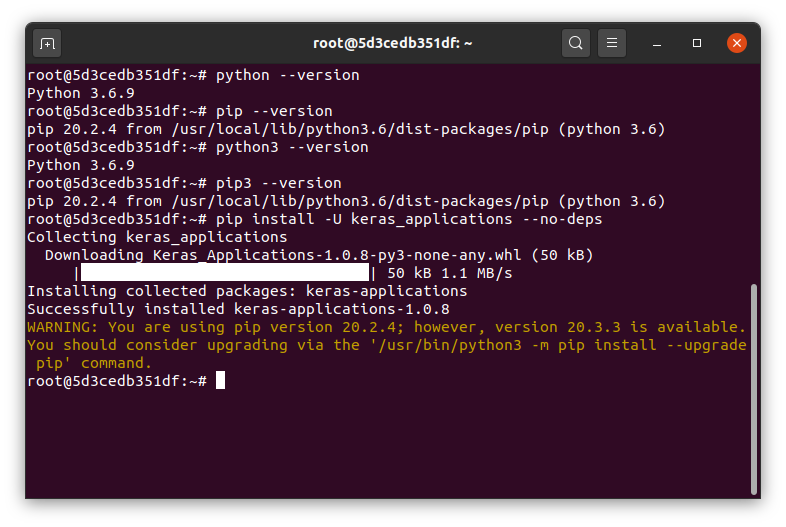
Task: Click the '50 kB 1.1 MB/s' text
Action: point(450,273)
